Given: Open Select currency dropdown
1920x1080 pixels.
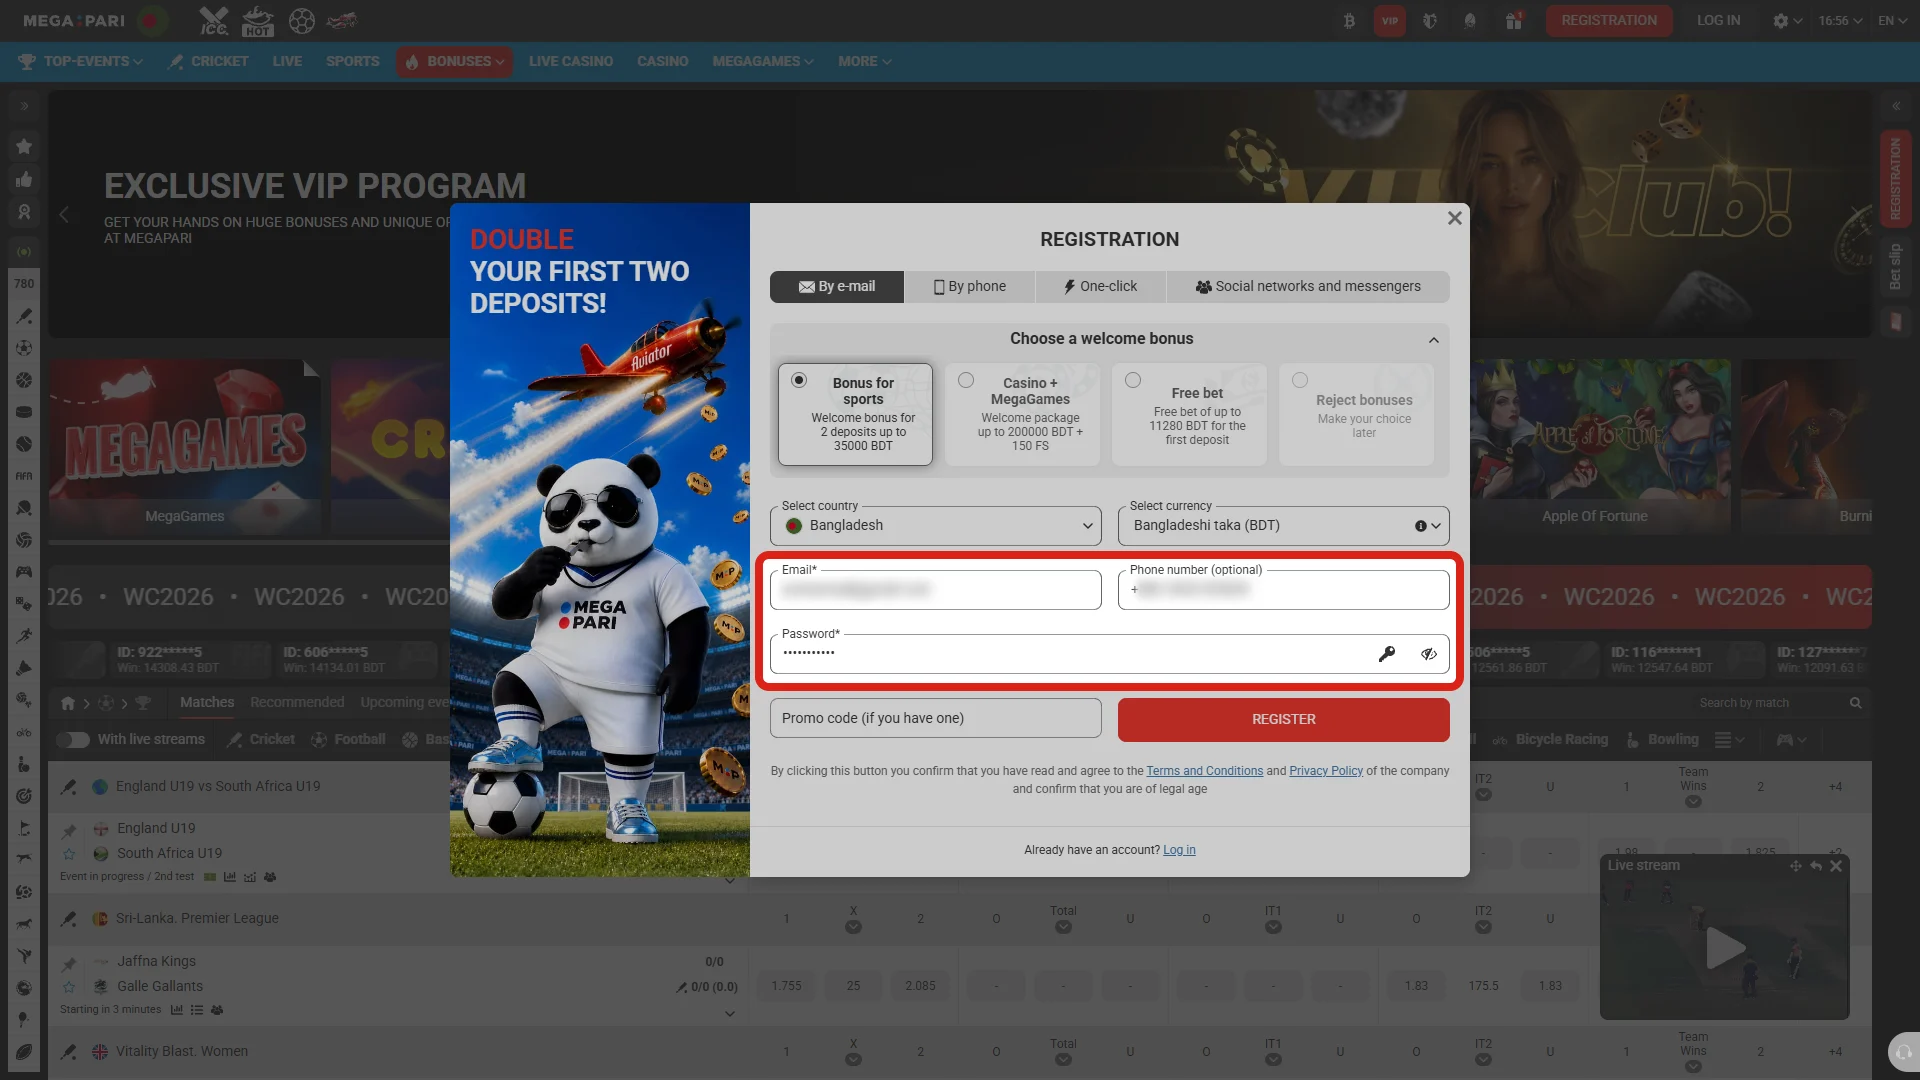Looking at the screenshot, I should [x=1284, y=526].
